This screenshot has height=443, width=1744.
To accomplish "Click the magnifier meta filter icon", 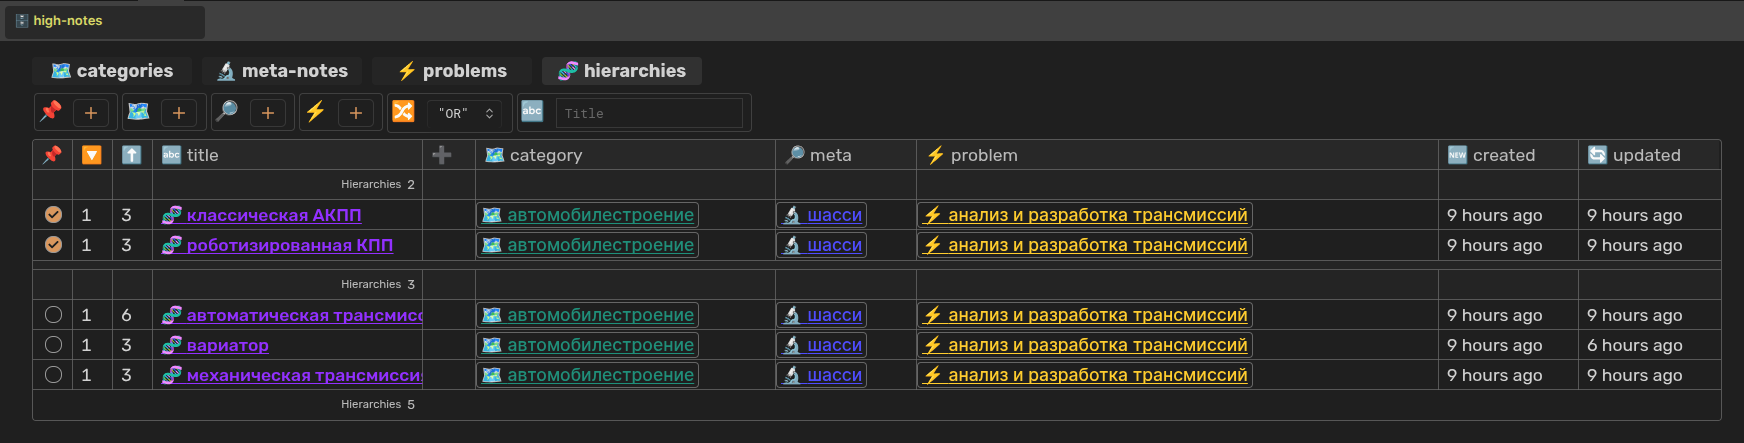I will (x=227, y=112).
